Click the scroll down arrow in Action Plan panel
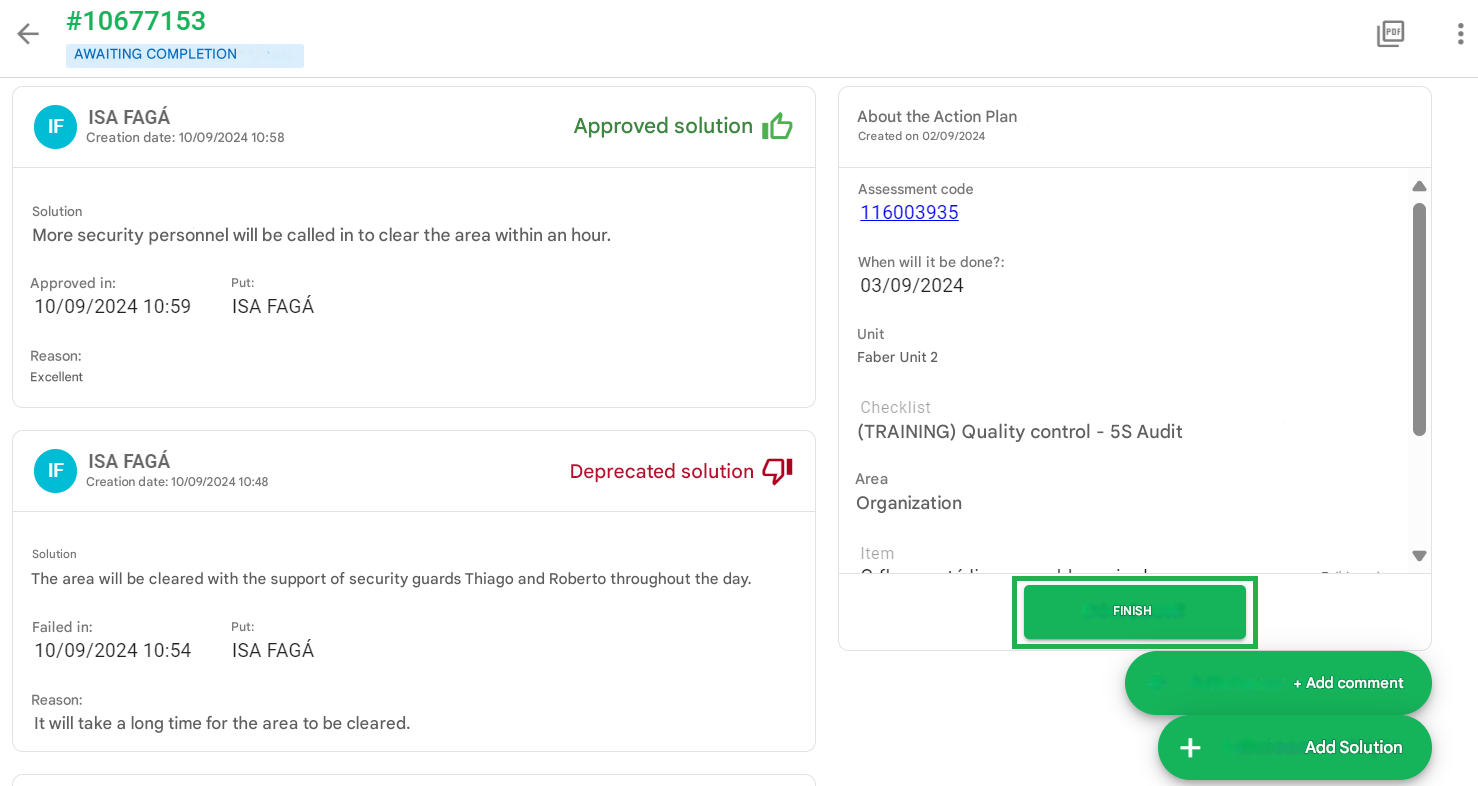 (x=1419, y=555)
